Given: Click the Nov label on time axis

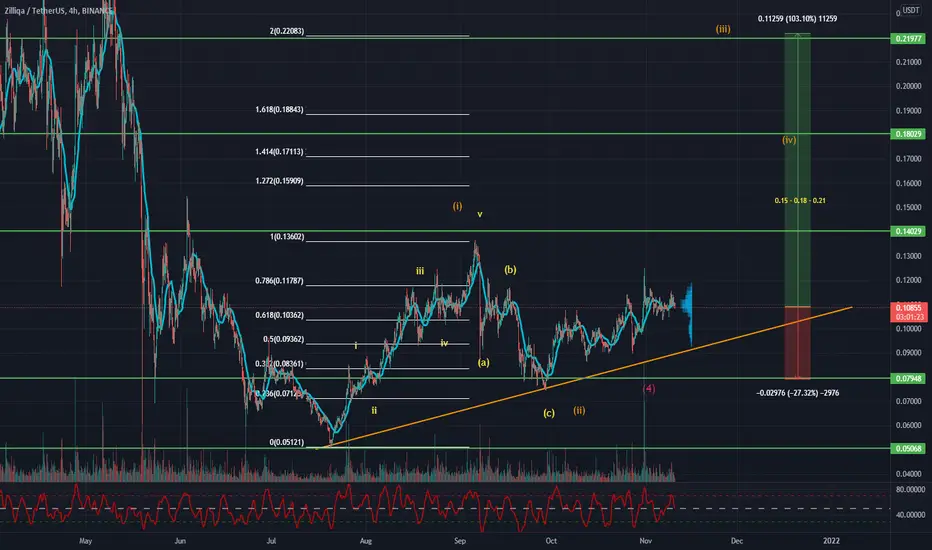Looking at the screenshot, I should (x=646, y=540).
